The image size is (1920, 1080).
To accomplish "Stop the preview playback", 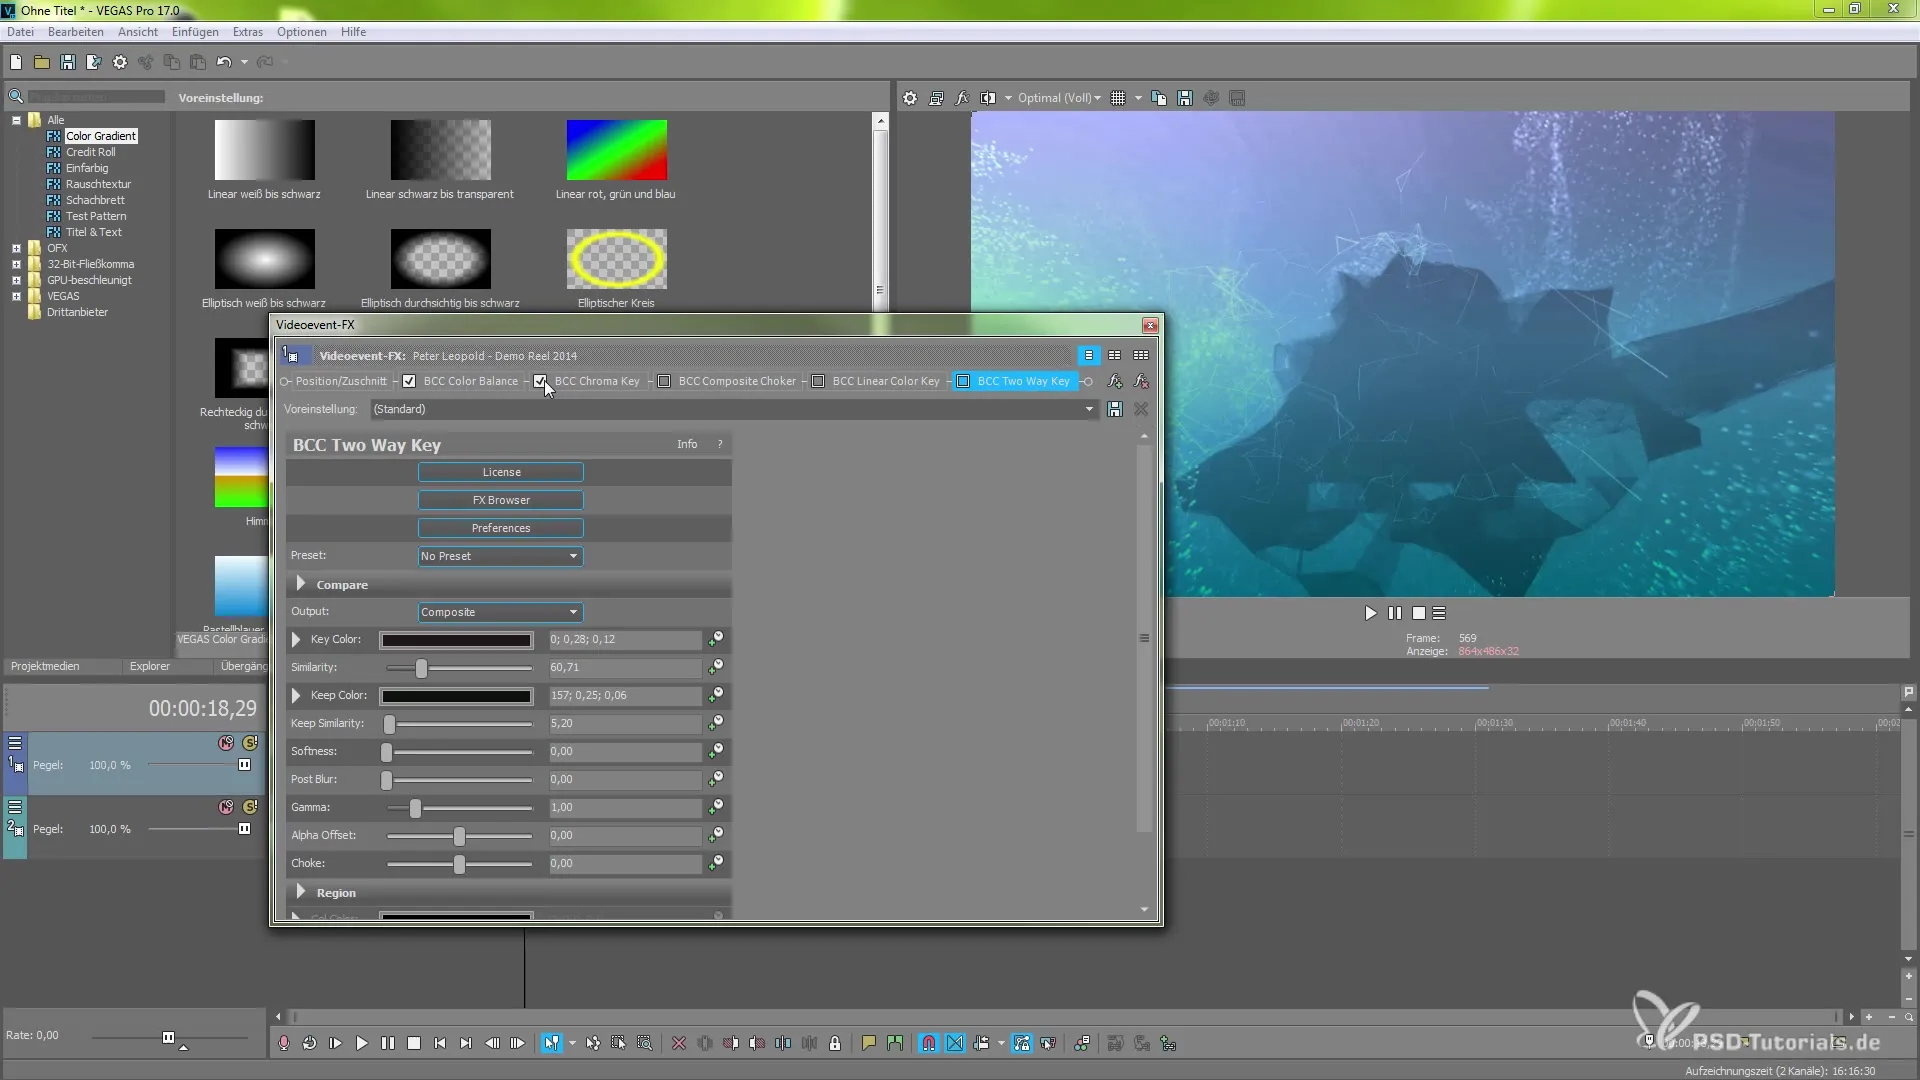I will (x=1418, y=613).
